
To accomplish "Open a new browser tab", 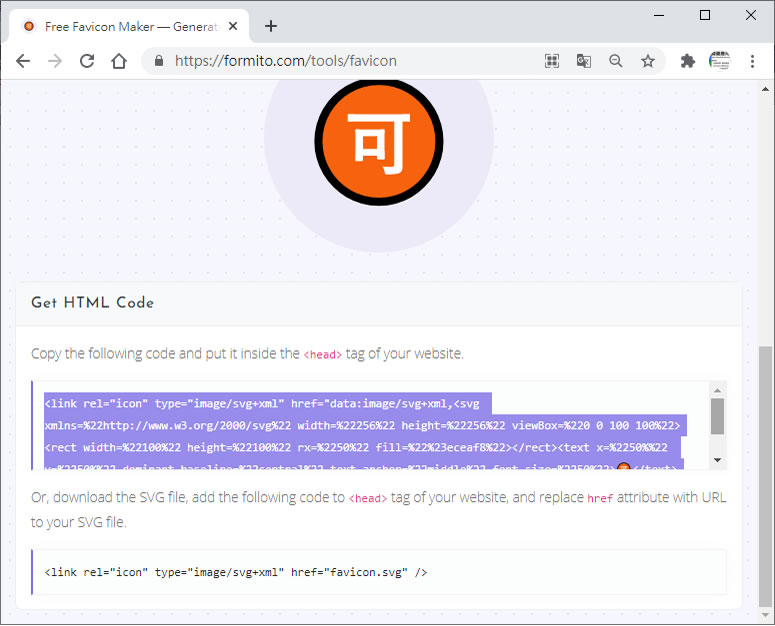I will (x=271, y=26).
